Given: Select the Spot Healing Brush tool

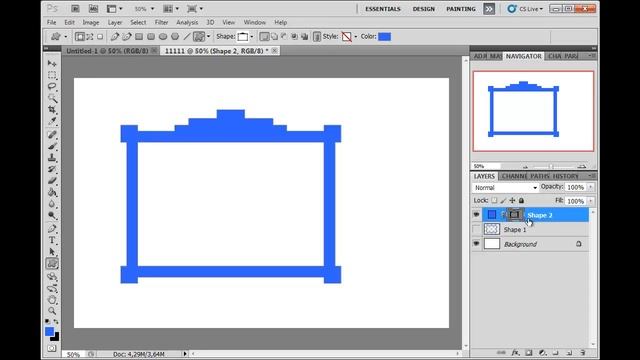Looking at the screenshot, I should coord(52,134).
